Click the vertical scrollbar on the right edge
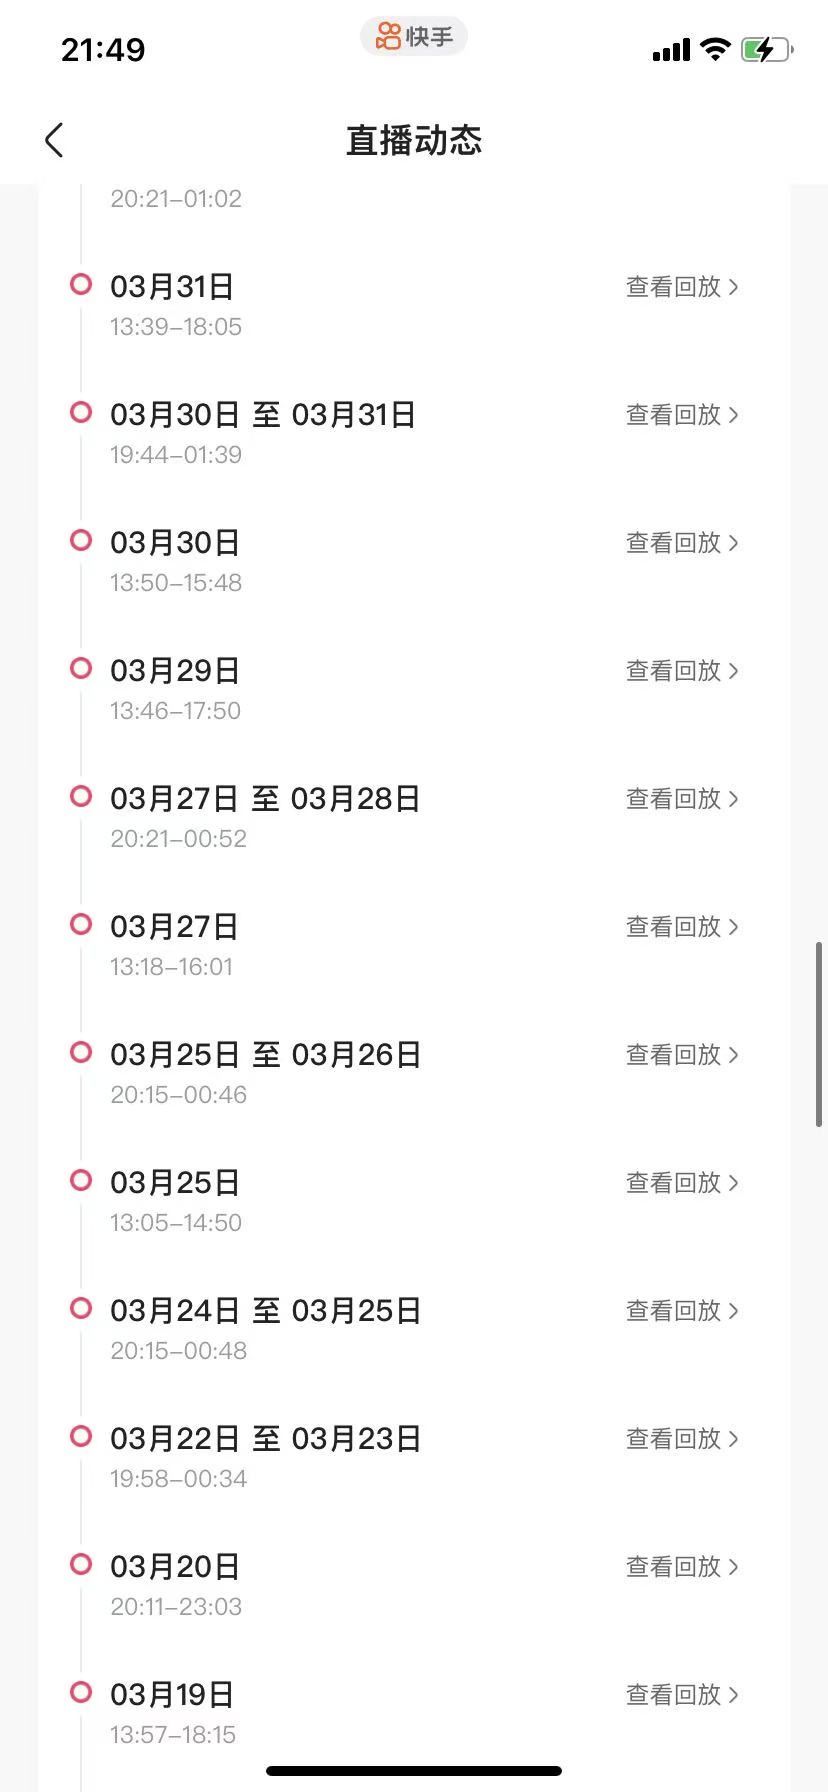Screen dimensions: 828x1792 (x=819, y=1034)
